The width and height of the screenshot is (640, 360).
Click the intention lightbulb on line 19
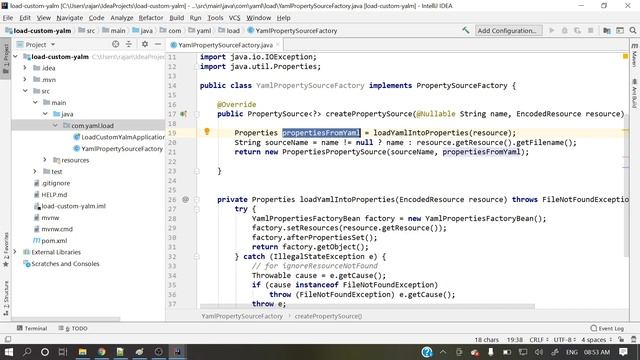(x=207, y=131)
